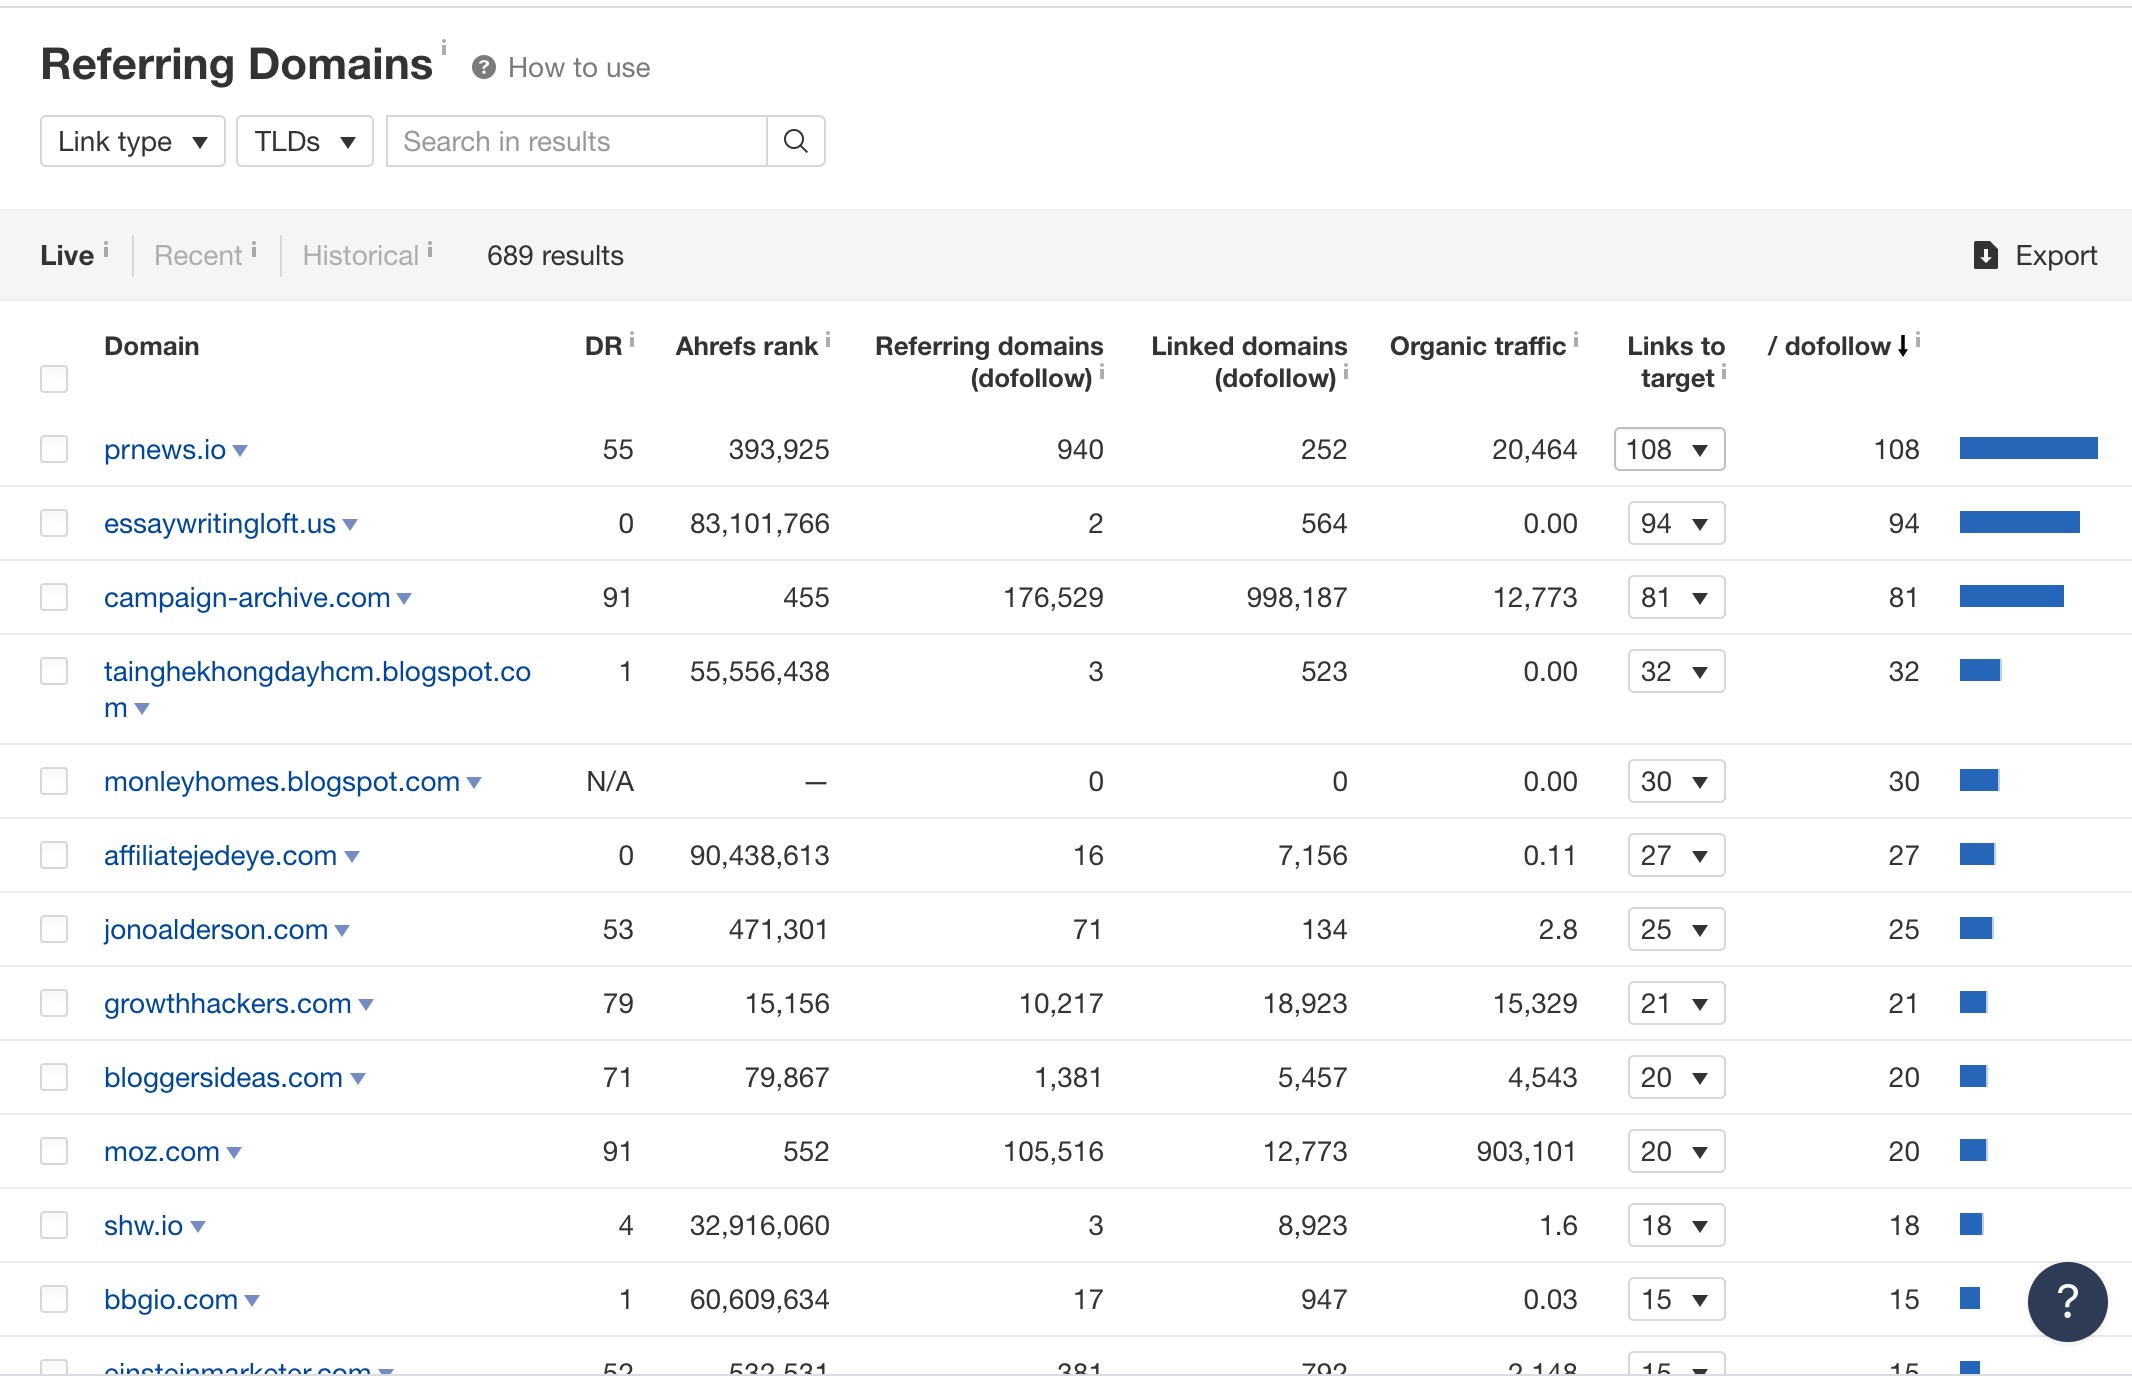Check the prnews.io row checkbox
Image resolution: width=2132 pixels, height=1382 pixels.
[54, 449]
